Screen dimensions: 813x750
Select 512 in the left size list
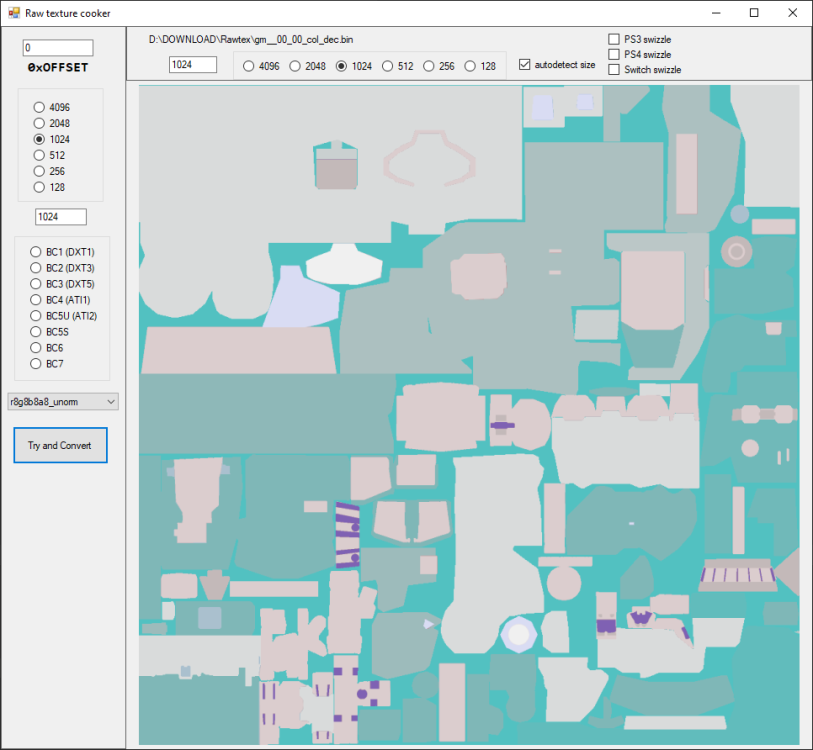pos(39,155)
